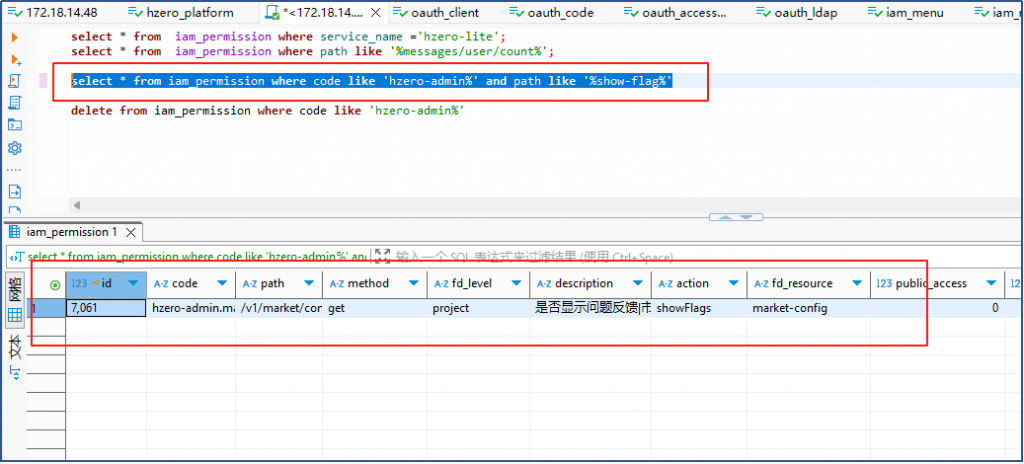Toggle the green record-mode icon in grid corner
The height and width of the screenshot is (464, 1024).
tap(53, 284)
